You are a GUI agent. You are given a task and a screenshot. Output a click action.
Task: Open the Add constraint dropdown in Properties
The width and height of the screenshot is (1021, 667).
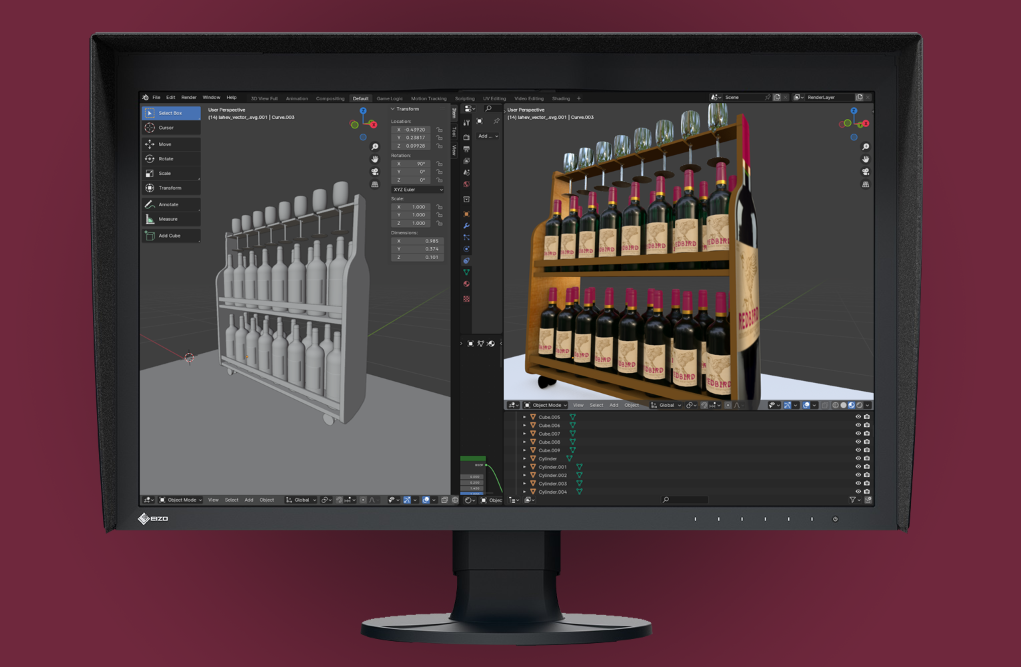click(488, 136)
